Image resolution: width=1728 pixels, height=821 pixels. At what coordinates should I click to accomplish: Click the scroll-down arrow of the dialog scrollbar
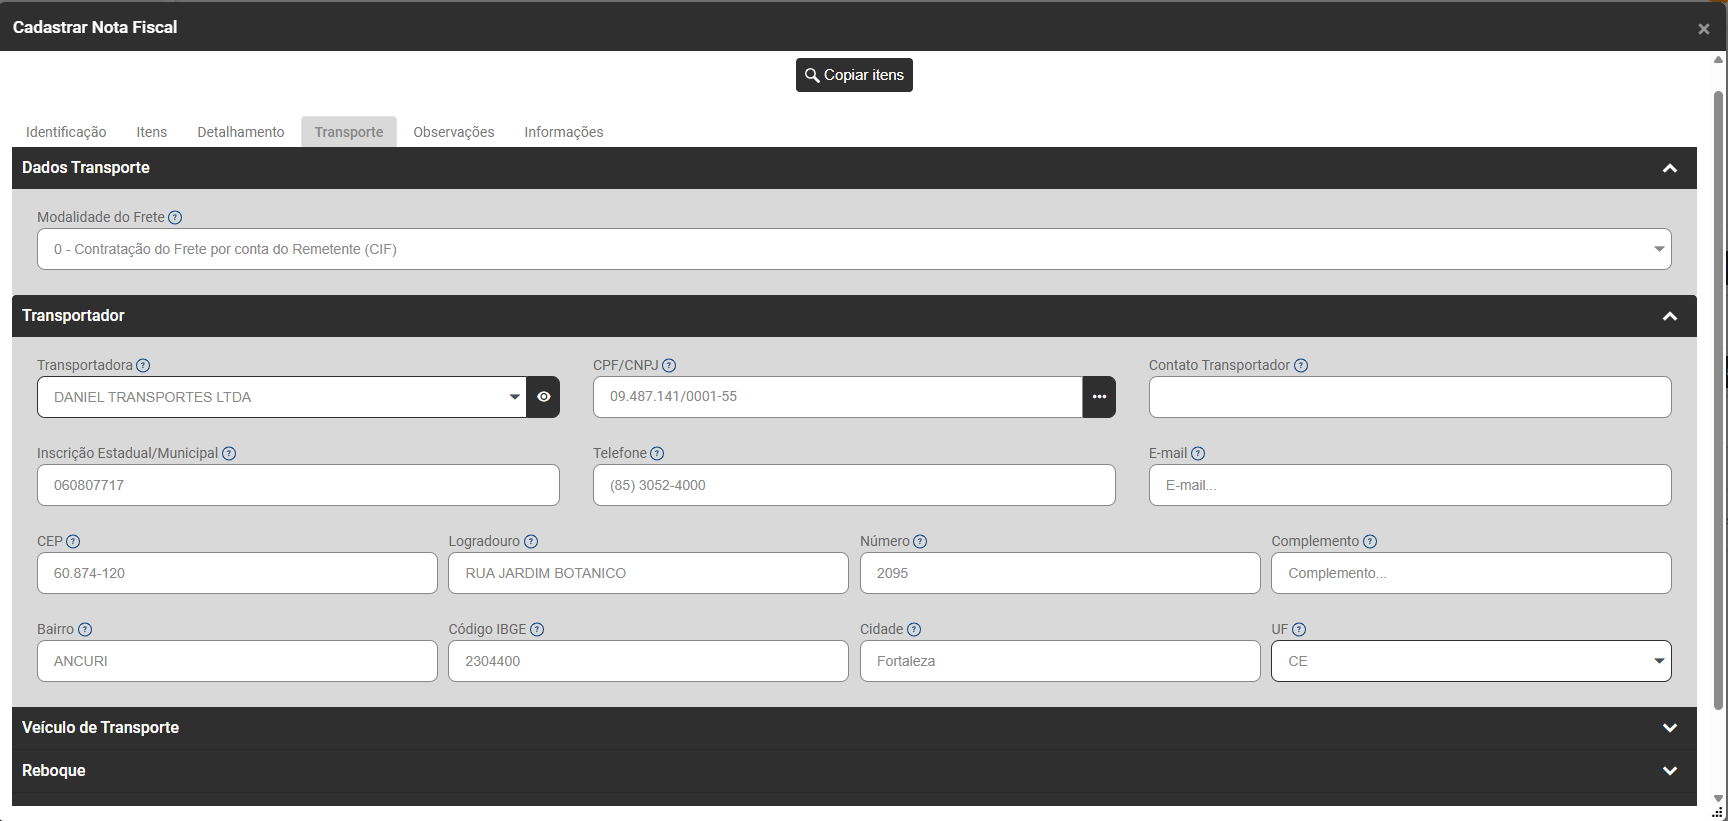pyautogui.click(x=1718, y=798)
